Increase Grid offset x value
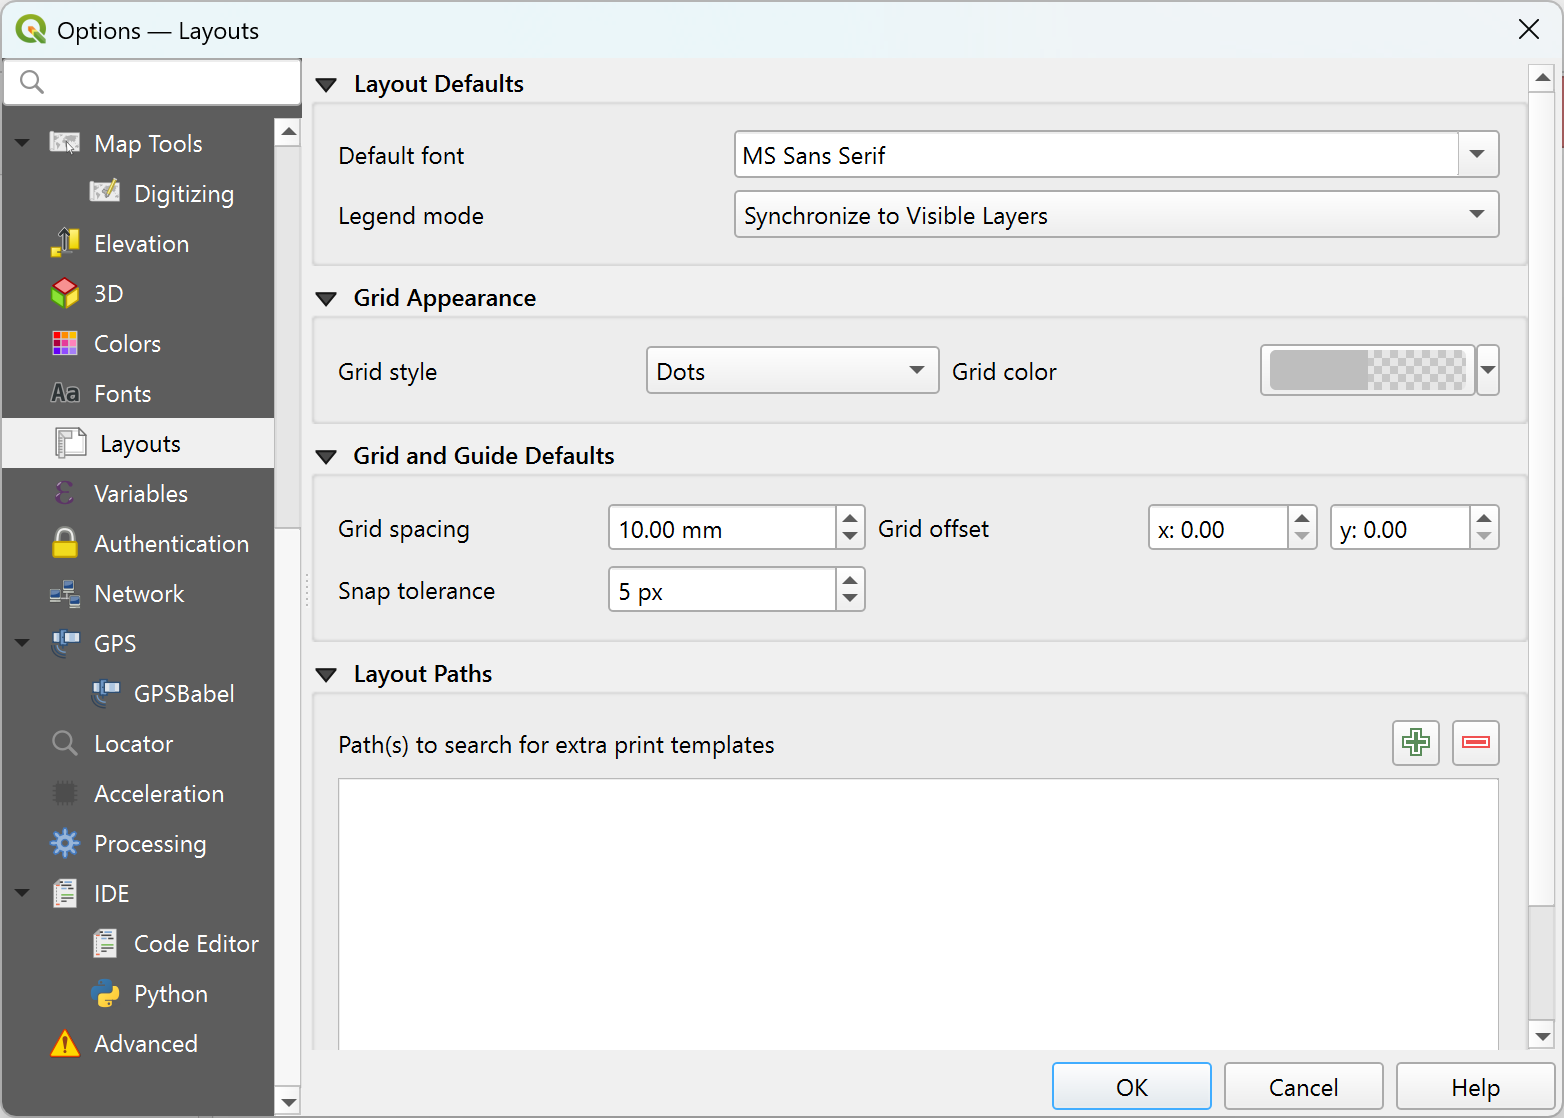Viewport: 1564px width, 1118px height. [1302, 518]
